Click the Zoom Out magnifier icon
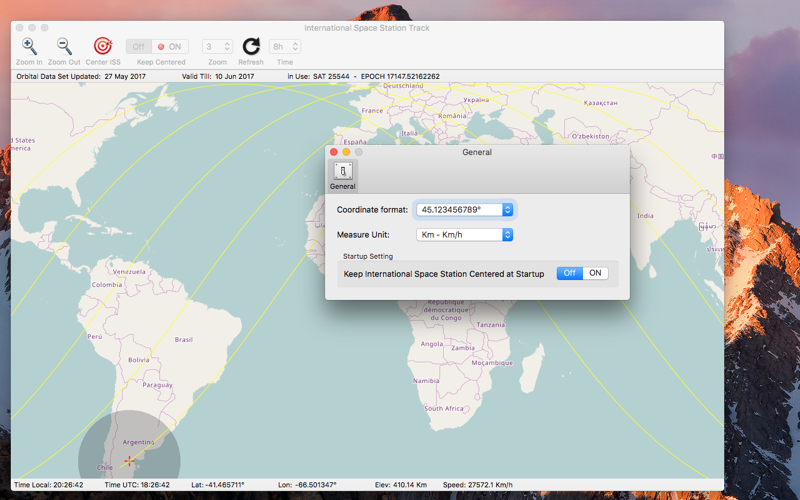The height and width of the screenshot is (500, 800). click(64, 46)
